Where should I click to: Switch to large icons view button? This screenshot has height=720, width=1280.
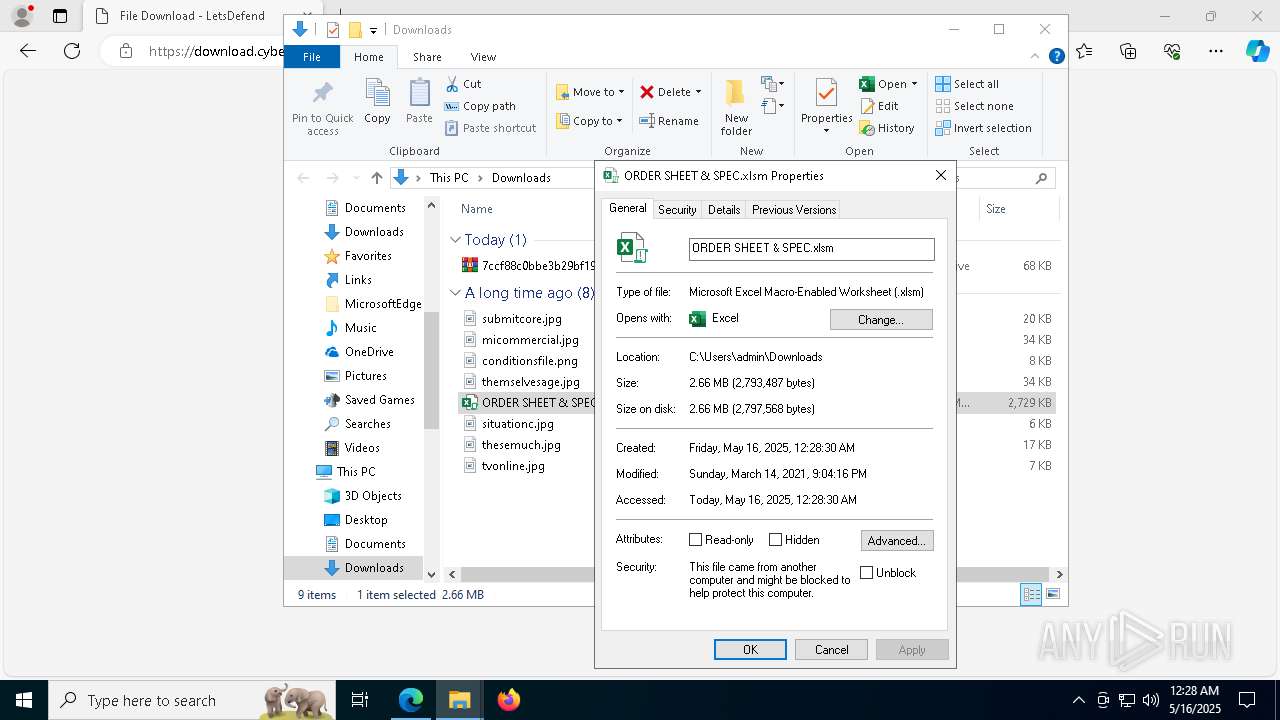click(1052, 595)
